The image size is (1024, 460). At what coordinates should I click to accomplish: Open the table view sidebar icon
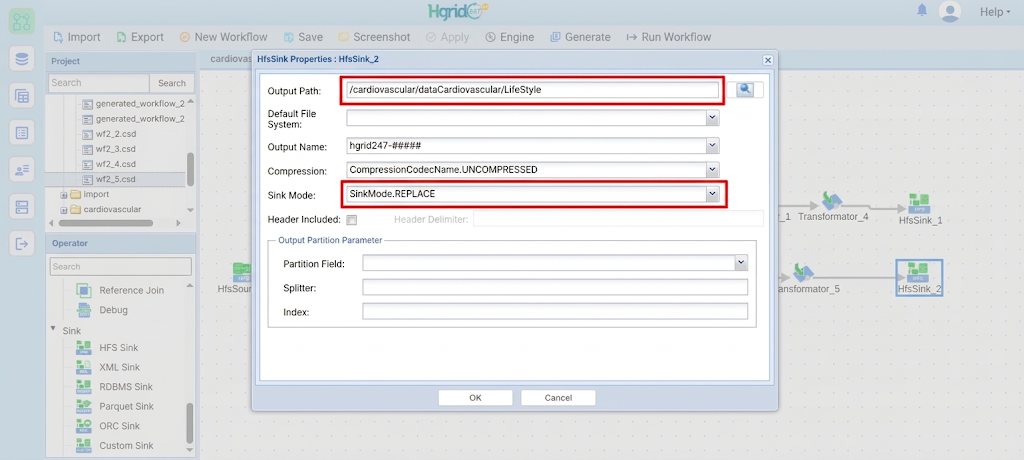point(22,96)
